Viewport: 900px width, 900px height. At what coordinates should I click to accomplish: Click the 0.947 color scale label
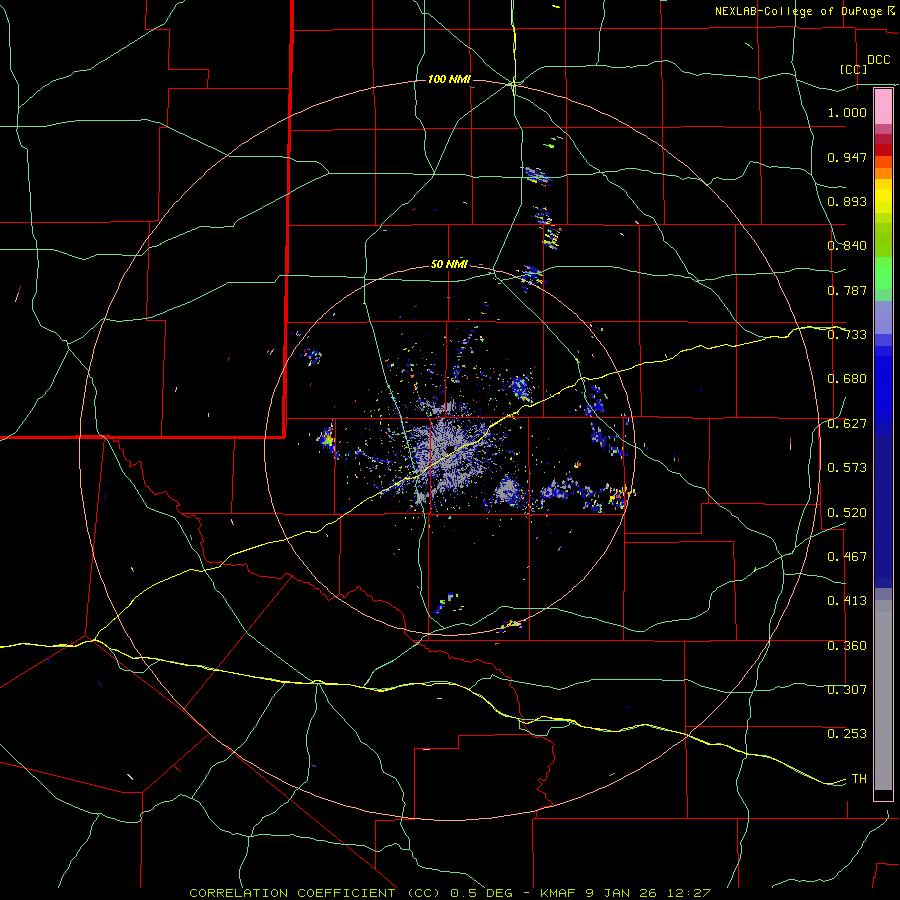[847, 157]
